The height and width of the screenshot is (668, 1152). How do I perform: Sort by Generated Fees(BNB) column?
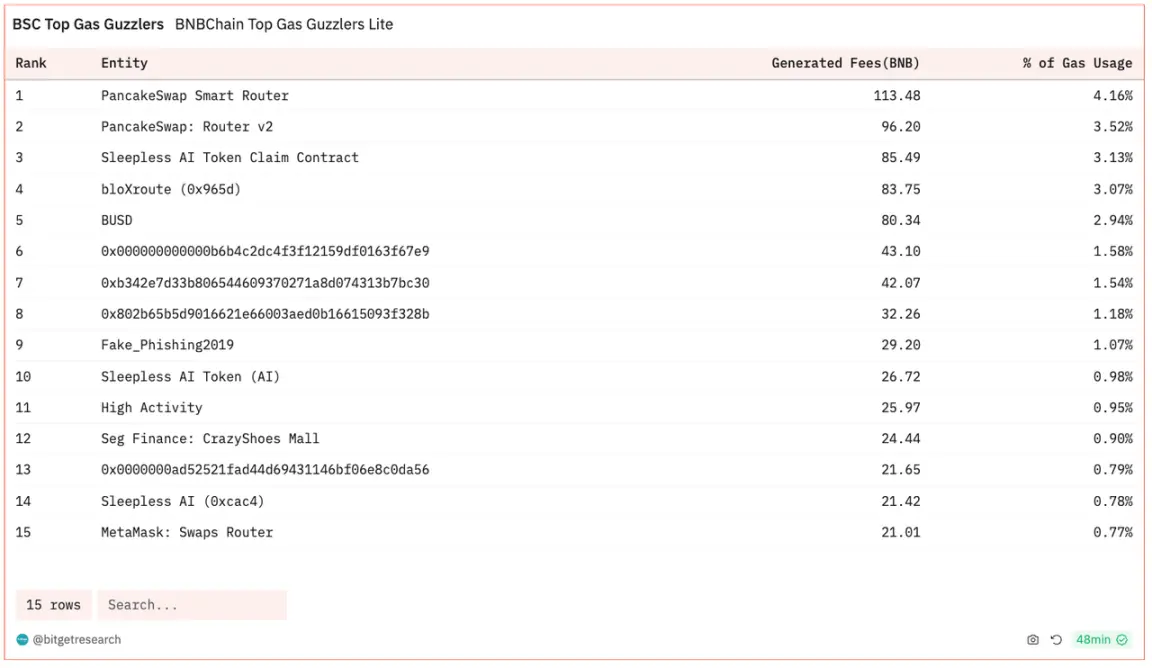(845, 63)
